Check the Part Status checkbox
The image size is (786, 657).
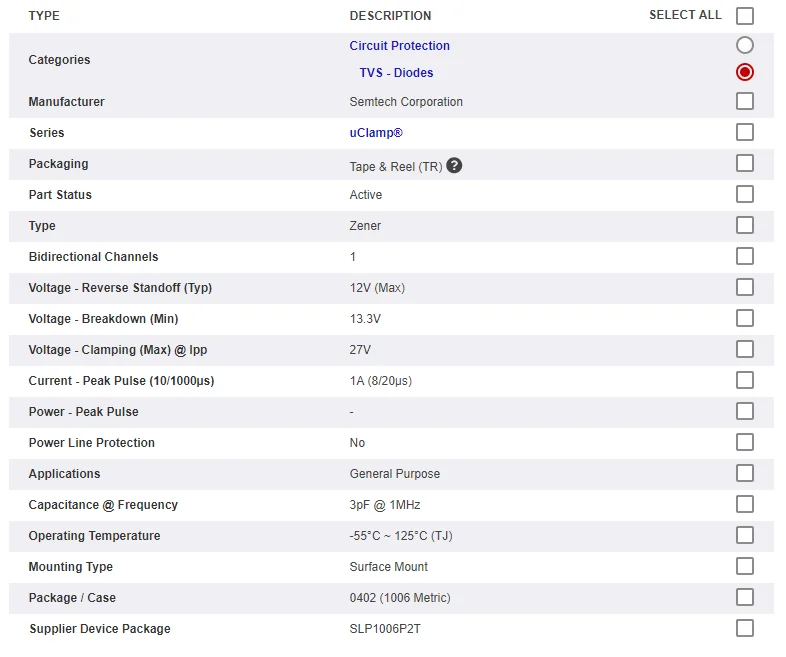coord(744,194)
